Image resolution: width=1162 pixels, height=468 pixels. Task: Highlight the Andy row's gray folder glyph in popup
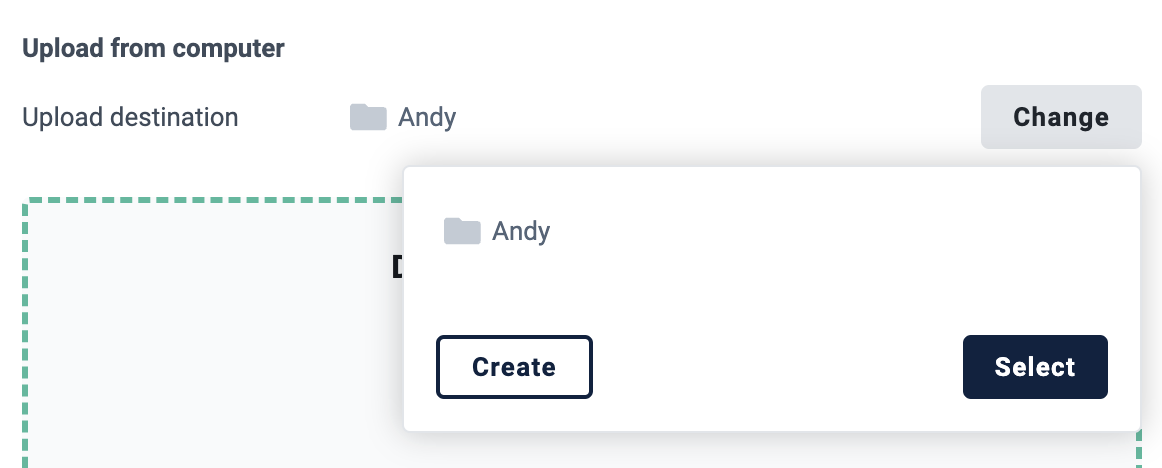[x=462, y=231]
